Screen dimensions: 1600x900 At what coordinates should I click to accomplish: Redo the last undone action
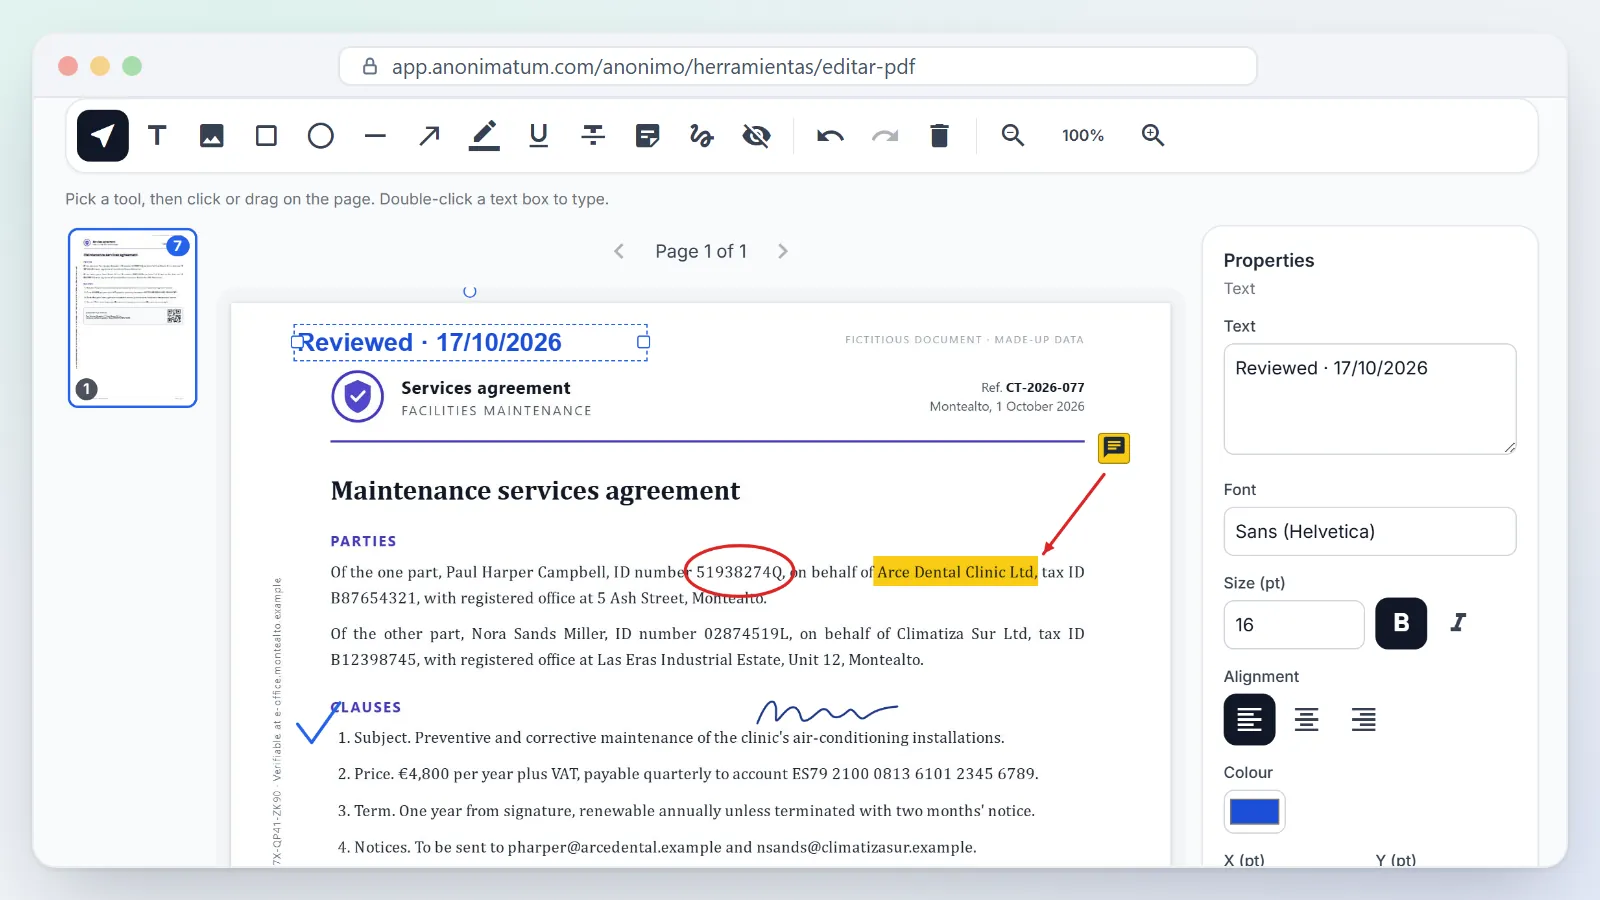[885, 136]
